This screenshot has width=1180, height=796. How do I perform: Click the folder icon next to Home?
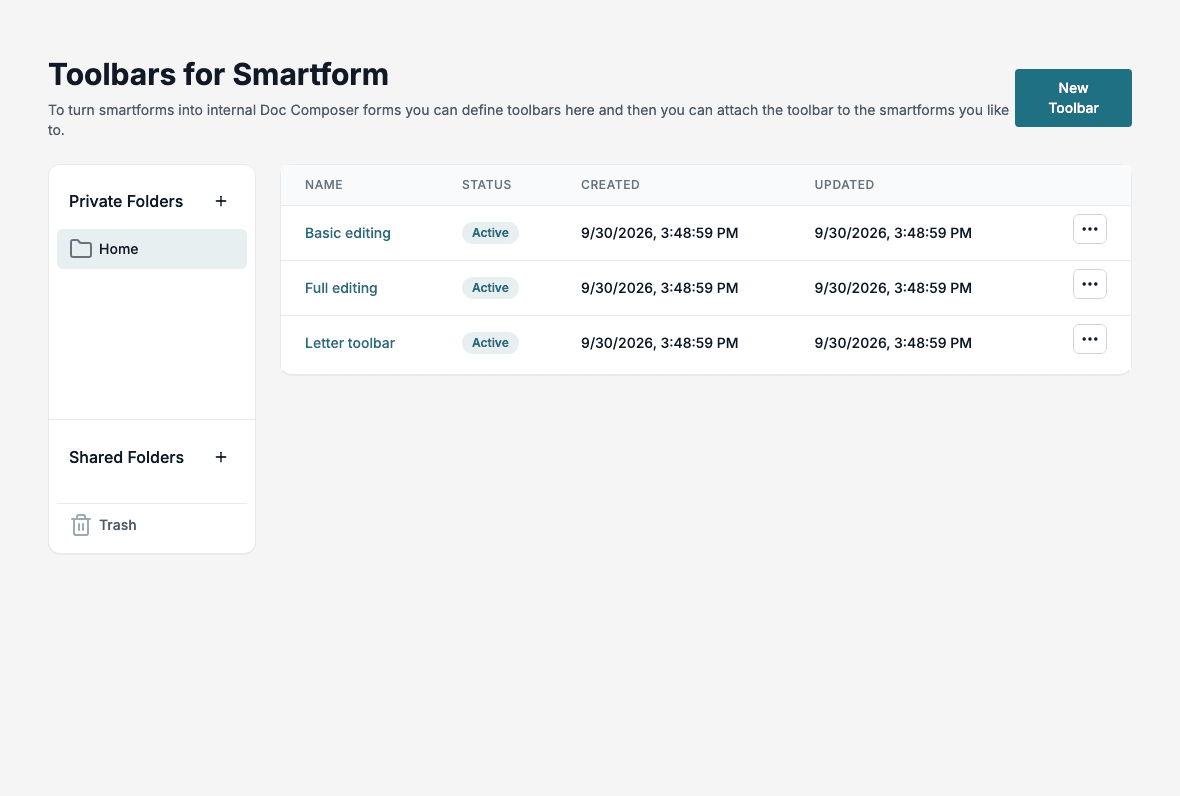click(81, 249)
